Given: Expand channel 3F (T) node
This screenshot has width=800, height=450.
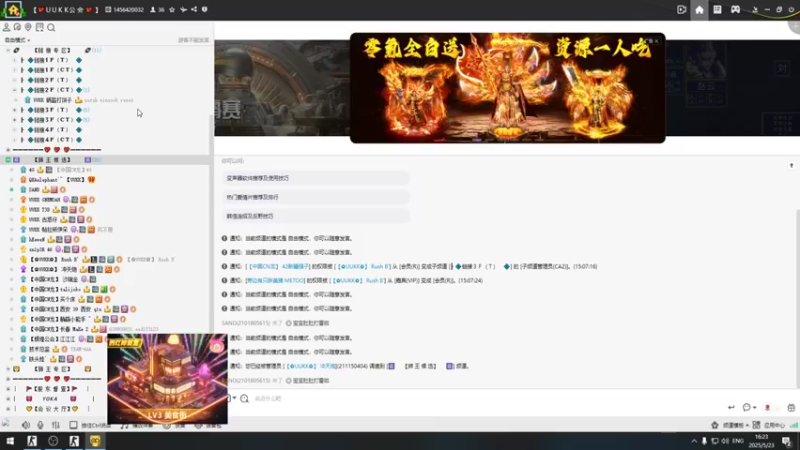Looking at the screenshot, I should pyautogui.click(x=14, y=110).
